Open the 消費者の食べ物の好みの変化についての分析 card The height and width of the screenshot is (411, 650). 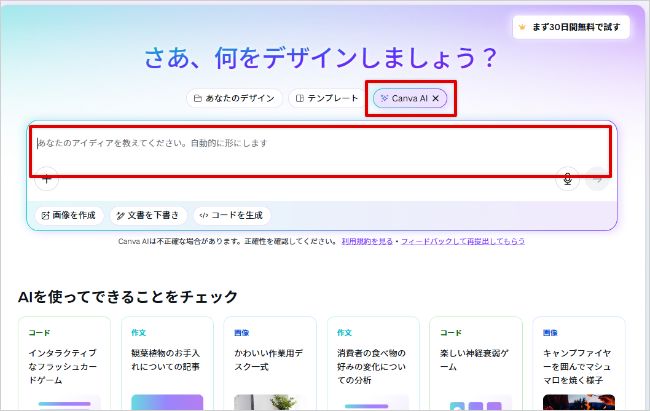point(373,363)
